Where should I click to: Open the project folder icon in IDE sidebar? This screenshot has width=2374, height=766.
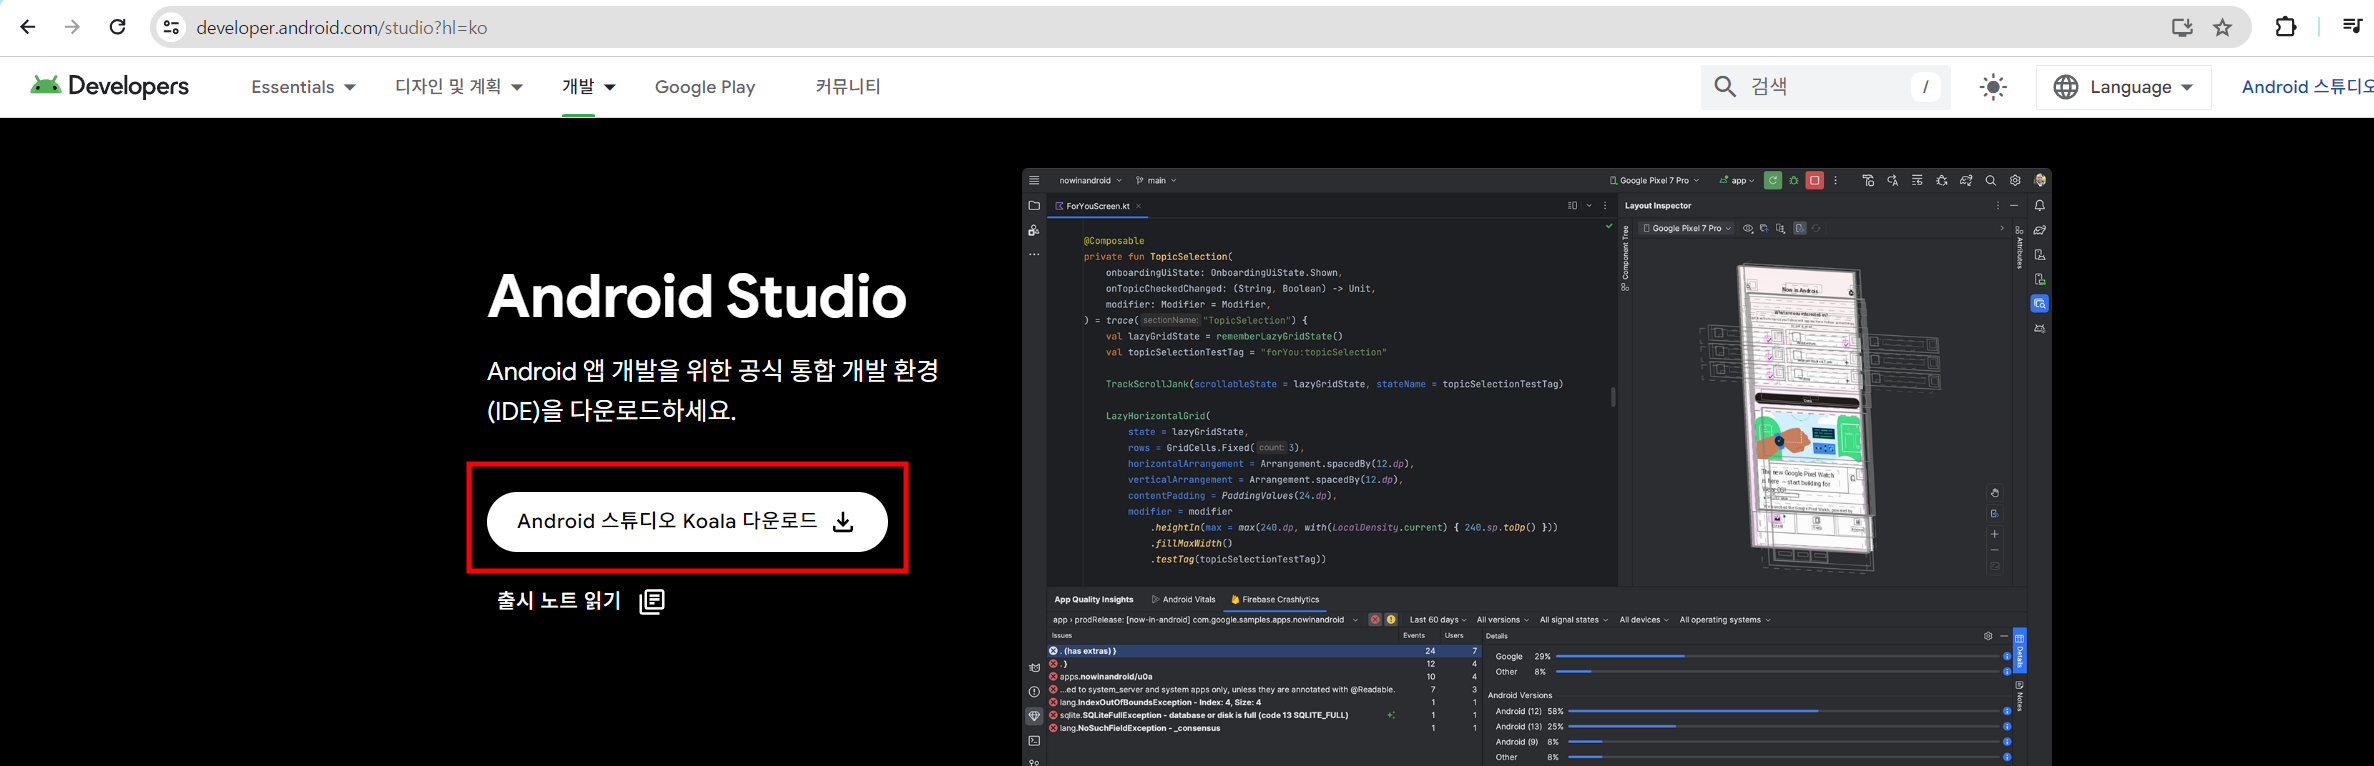1034,206
